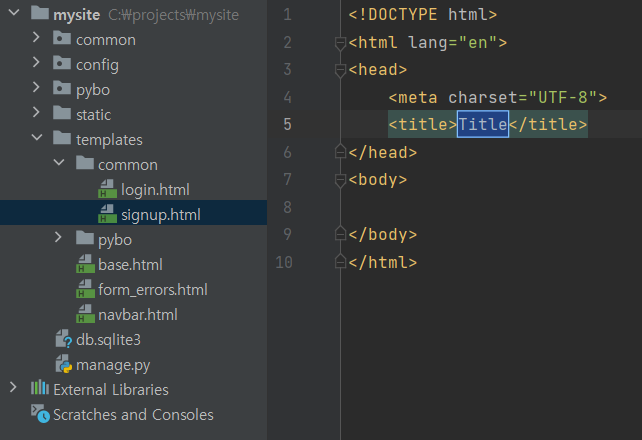Click the meta charset="UTF-8" line
Image resolution: width=642 pixels, height=440 pixels.
click(498, 97)
